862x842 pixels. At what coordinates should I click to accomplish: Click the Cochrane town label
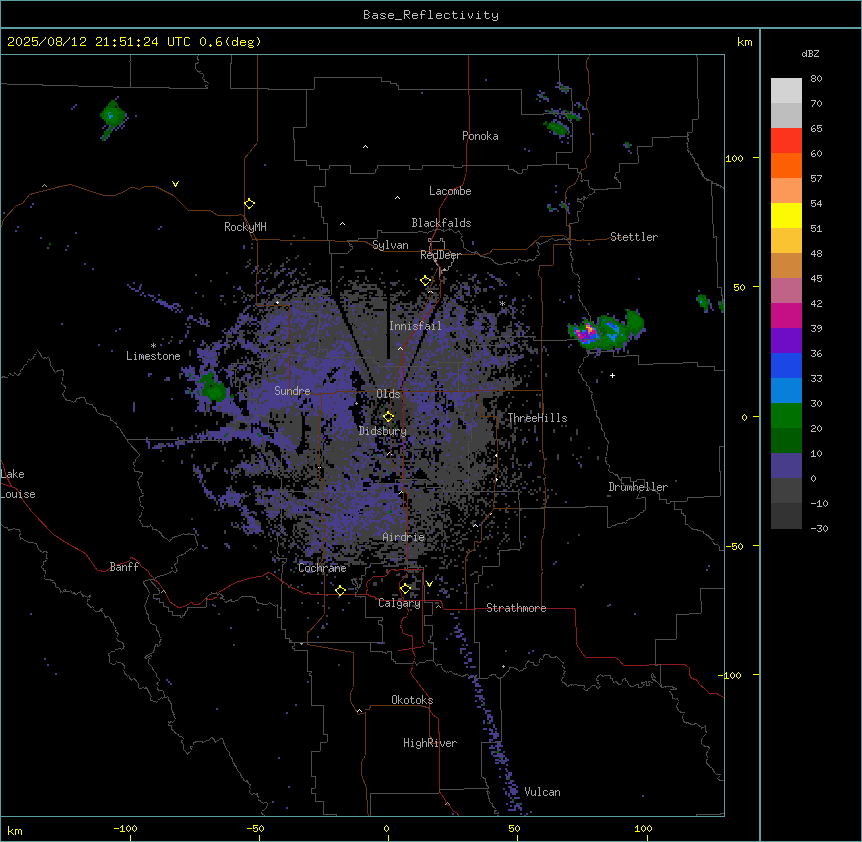click(322, 568)
